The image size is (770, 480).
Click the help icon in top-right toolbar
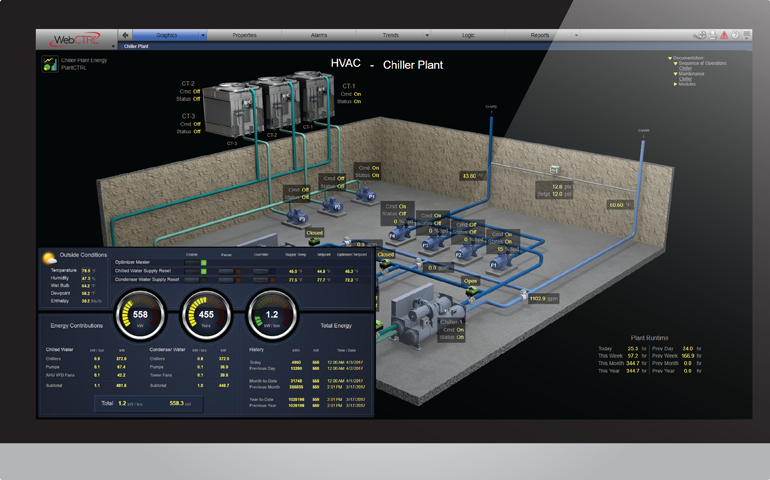(735, 35)
